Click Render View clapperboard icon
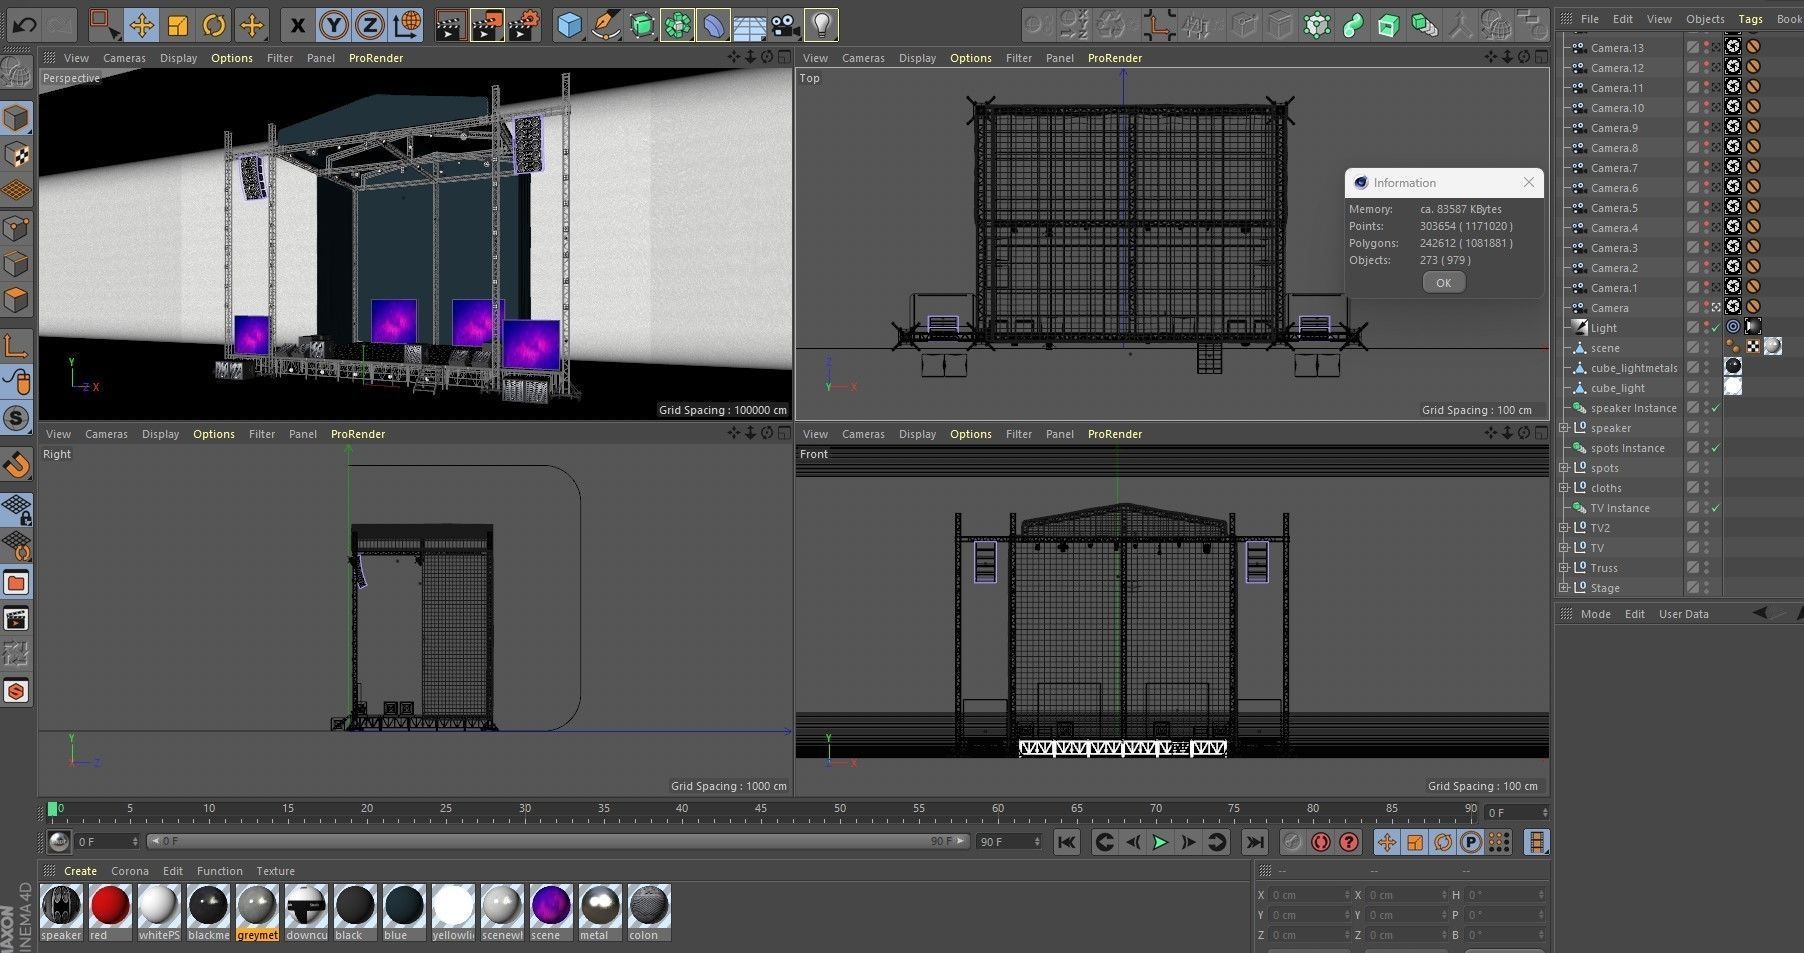 point(450,25)
